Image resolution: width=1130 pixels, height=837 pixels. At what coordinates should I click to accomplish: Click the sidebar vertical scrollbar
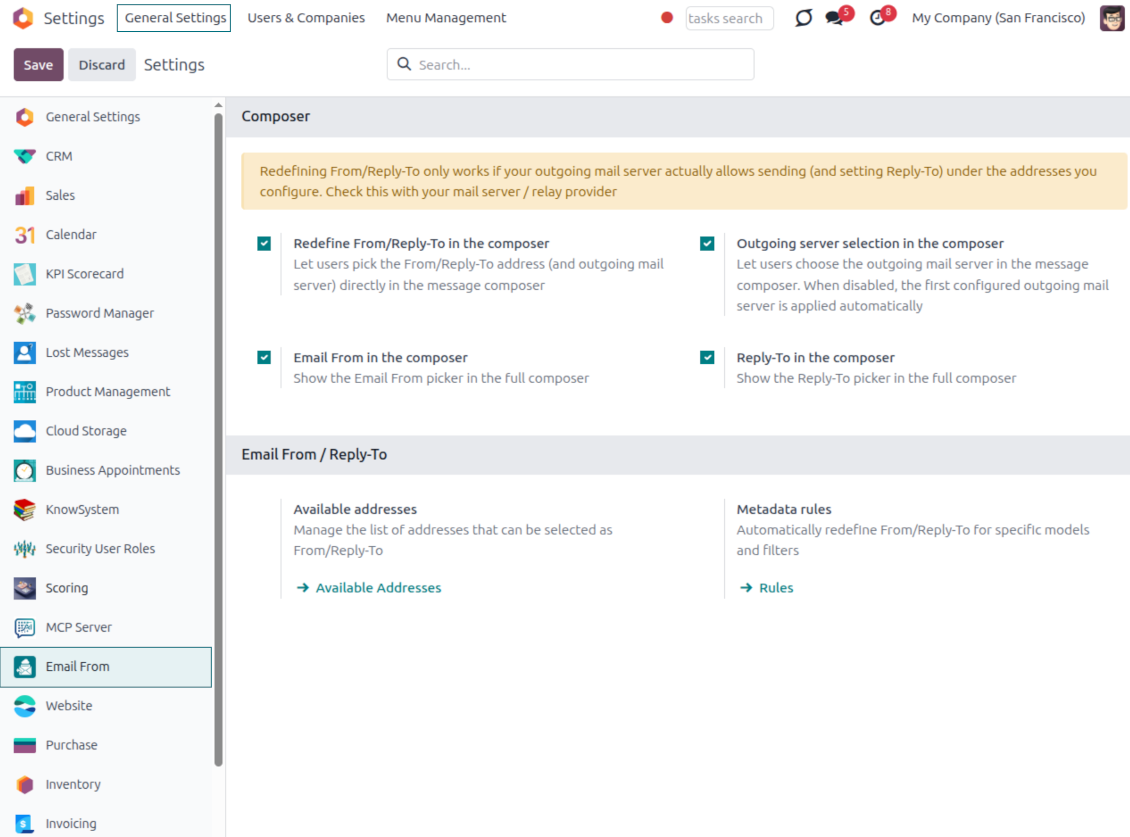coord(218,440)
